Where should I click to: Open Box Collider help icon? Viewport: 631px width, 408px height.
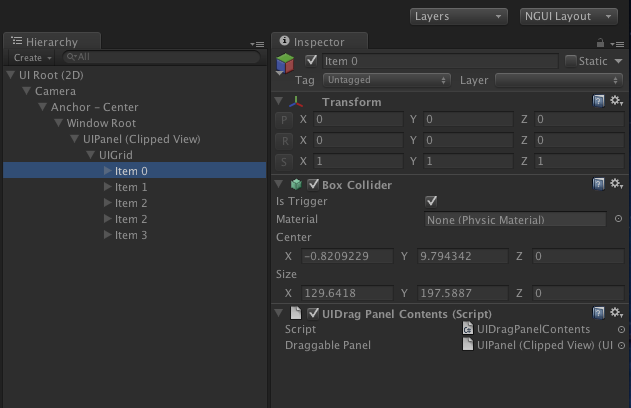coord(598,184)
